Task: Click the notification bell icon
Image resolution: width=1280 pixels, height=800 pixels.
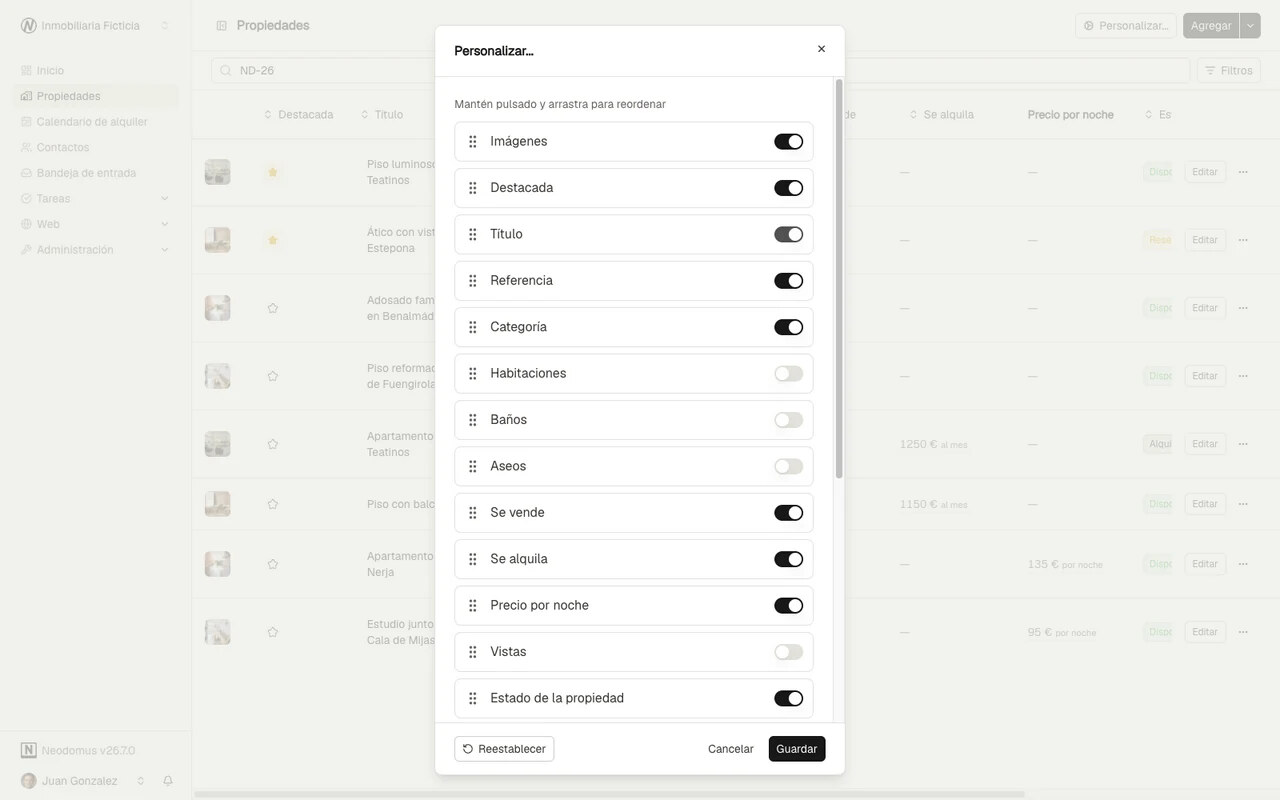Action: pos(168,781)
